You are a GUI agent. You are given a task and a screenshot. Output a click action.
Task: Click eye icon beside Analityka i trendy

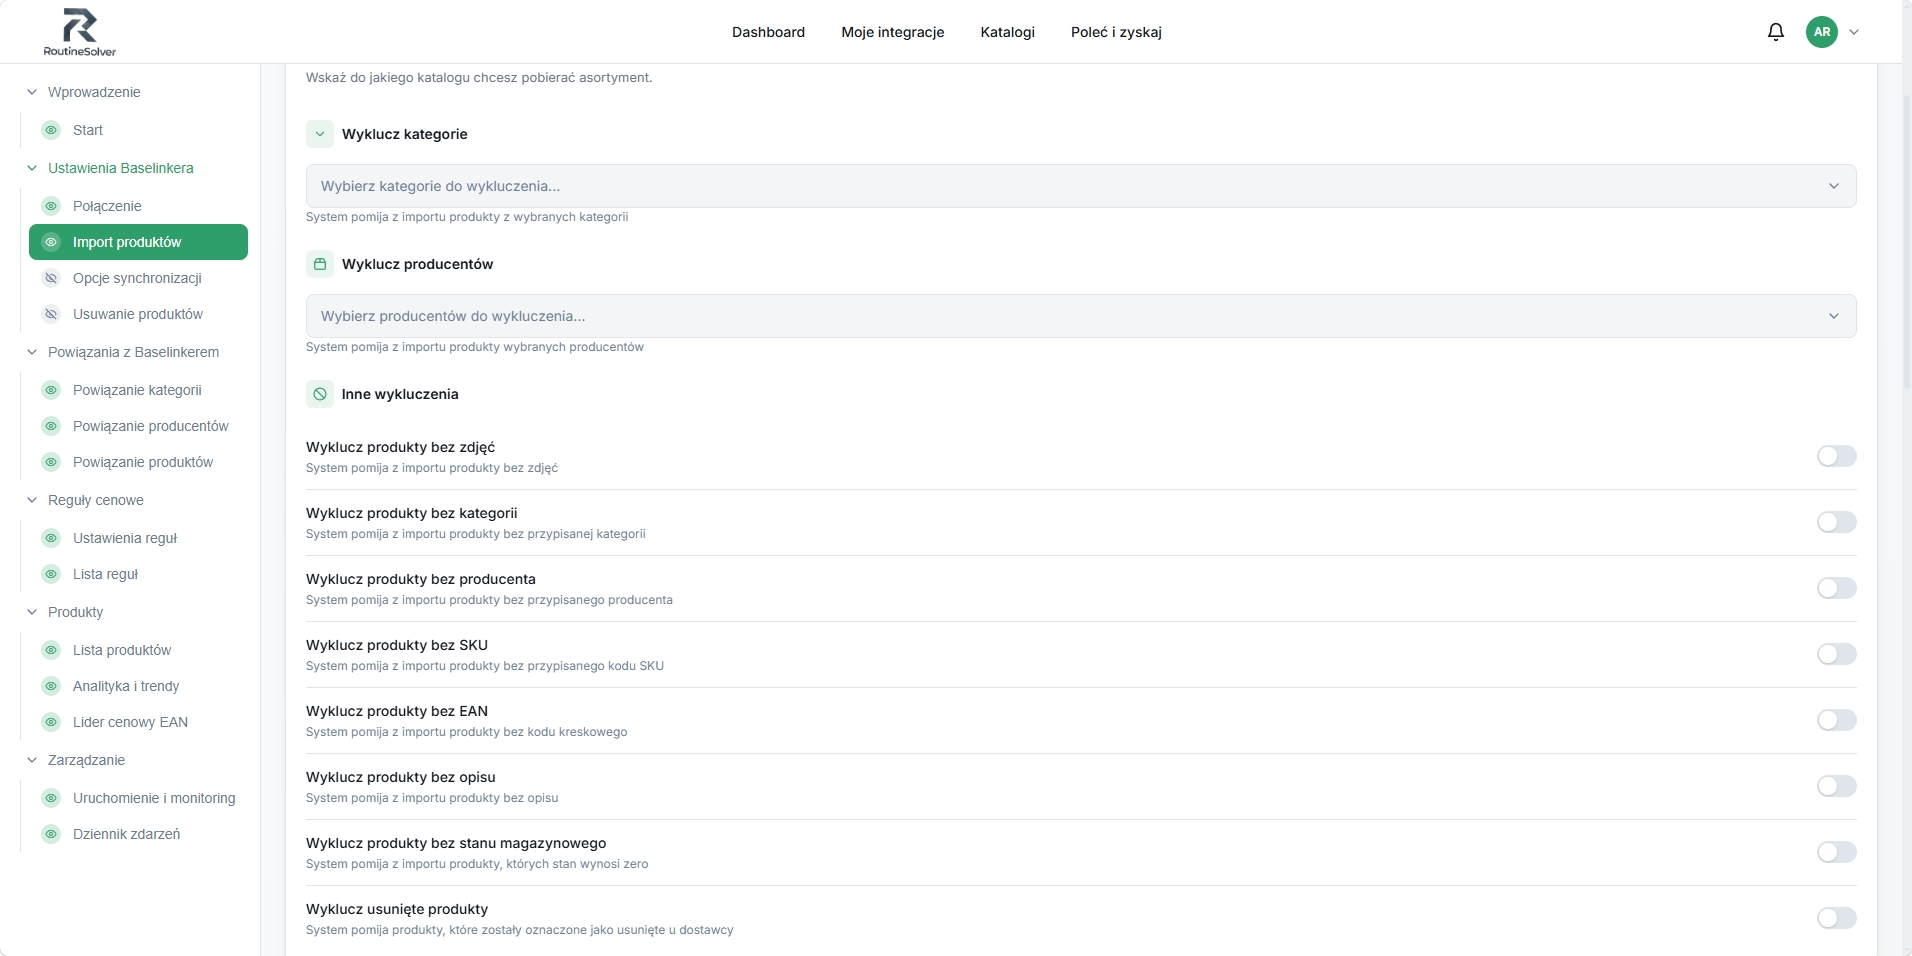51,686
